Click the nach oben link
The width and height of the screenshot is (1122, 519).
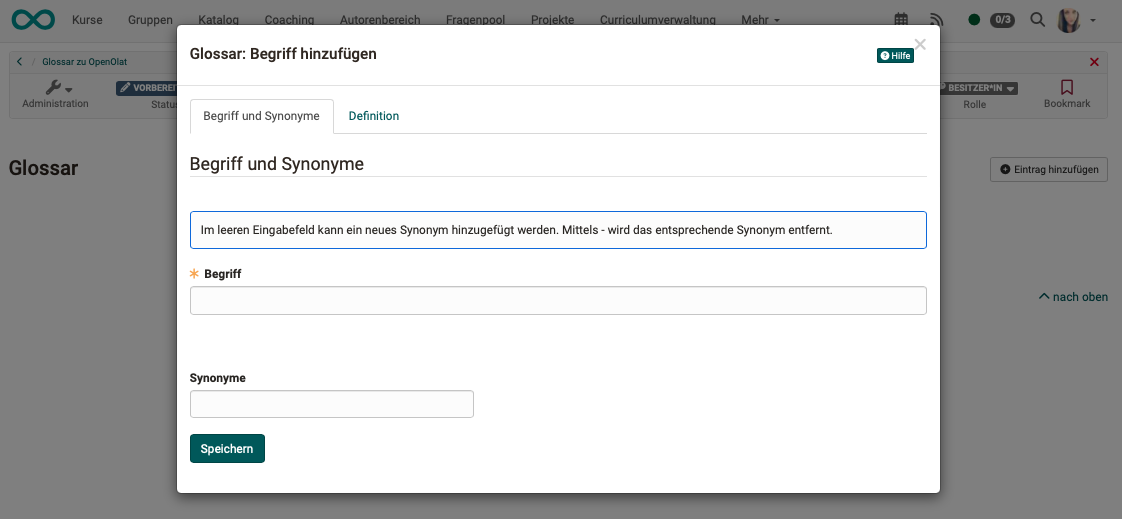1073,296
